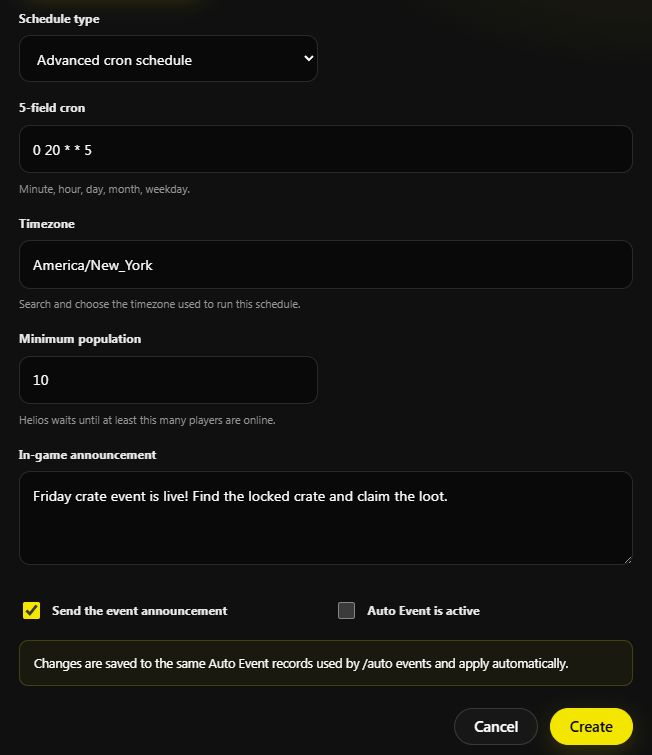The image size is (652, 755).
Task: Grab the textarea resize handle
Action: point(627,560)
